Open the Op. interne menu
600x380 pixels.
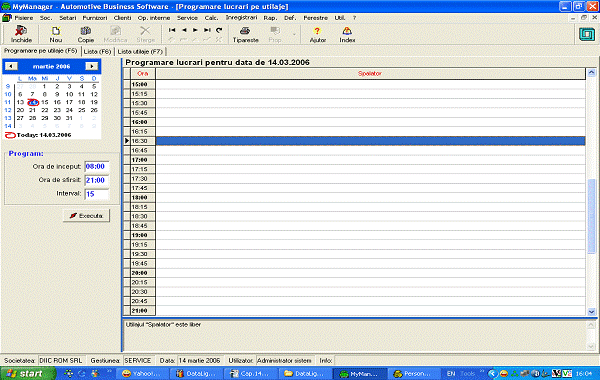154,18
